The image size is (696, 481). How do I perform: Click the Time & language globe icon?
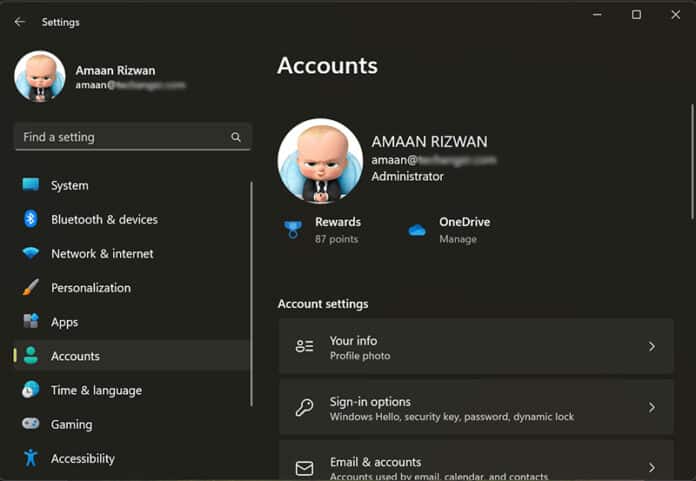coord(31,390)
